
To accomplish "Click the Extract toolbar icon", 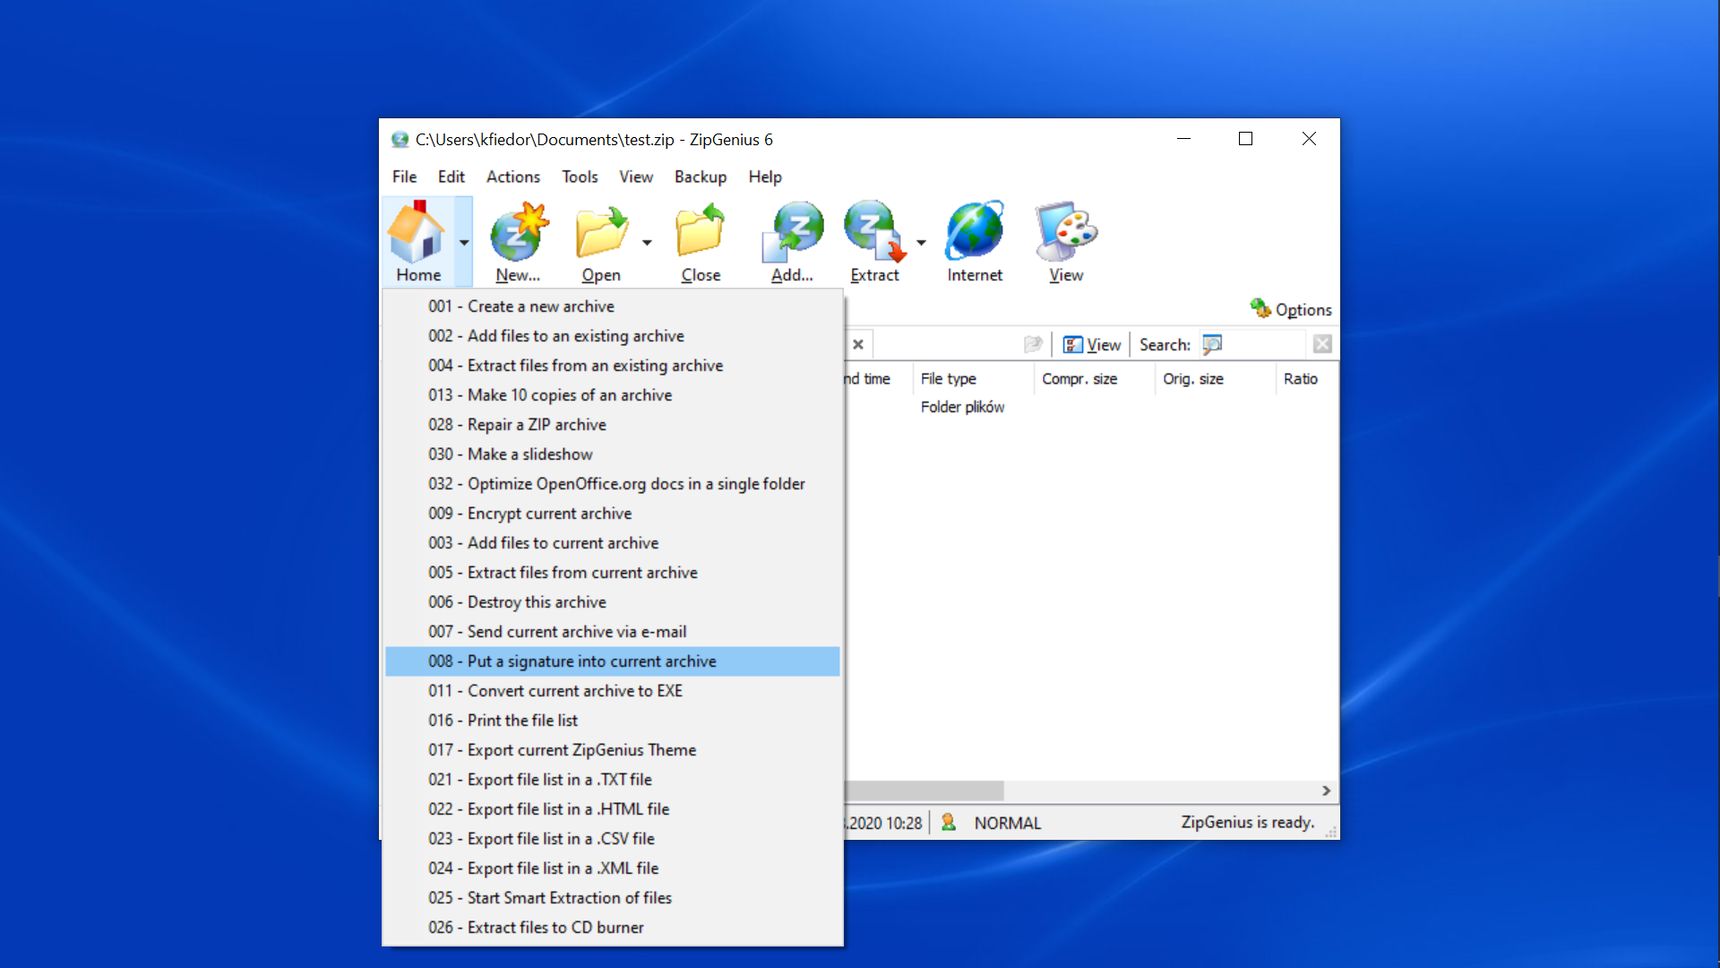I will [875, 241].
